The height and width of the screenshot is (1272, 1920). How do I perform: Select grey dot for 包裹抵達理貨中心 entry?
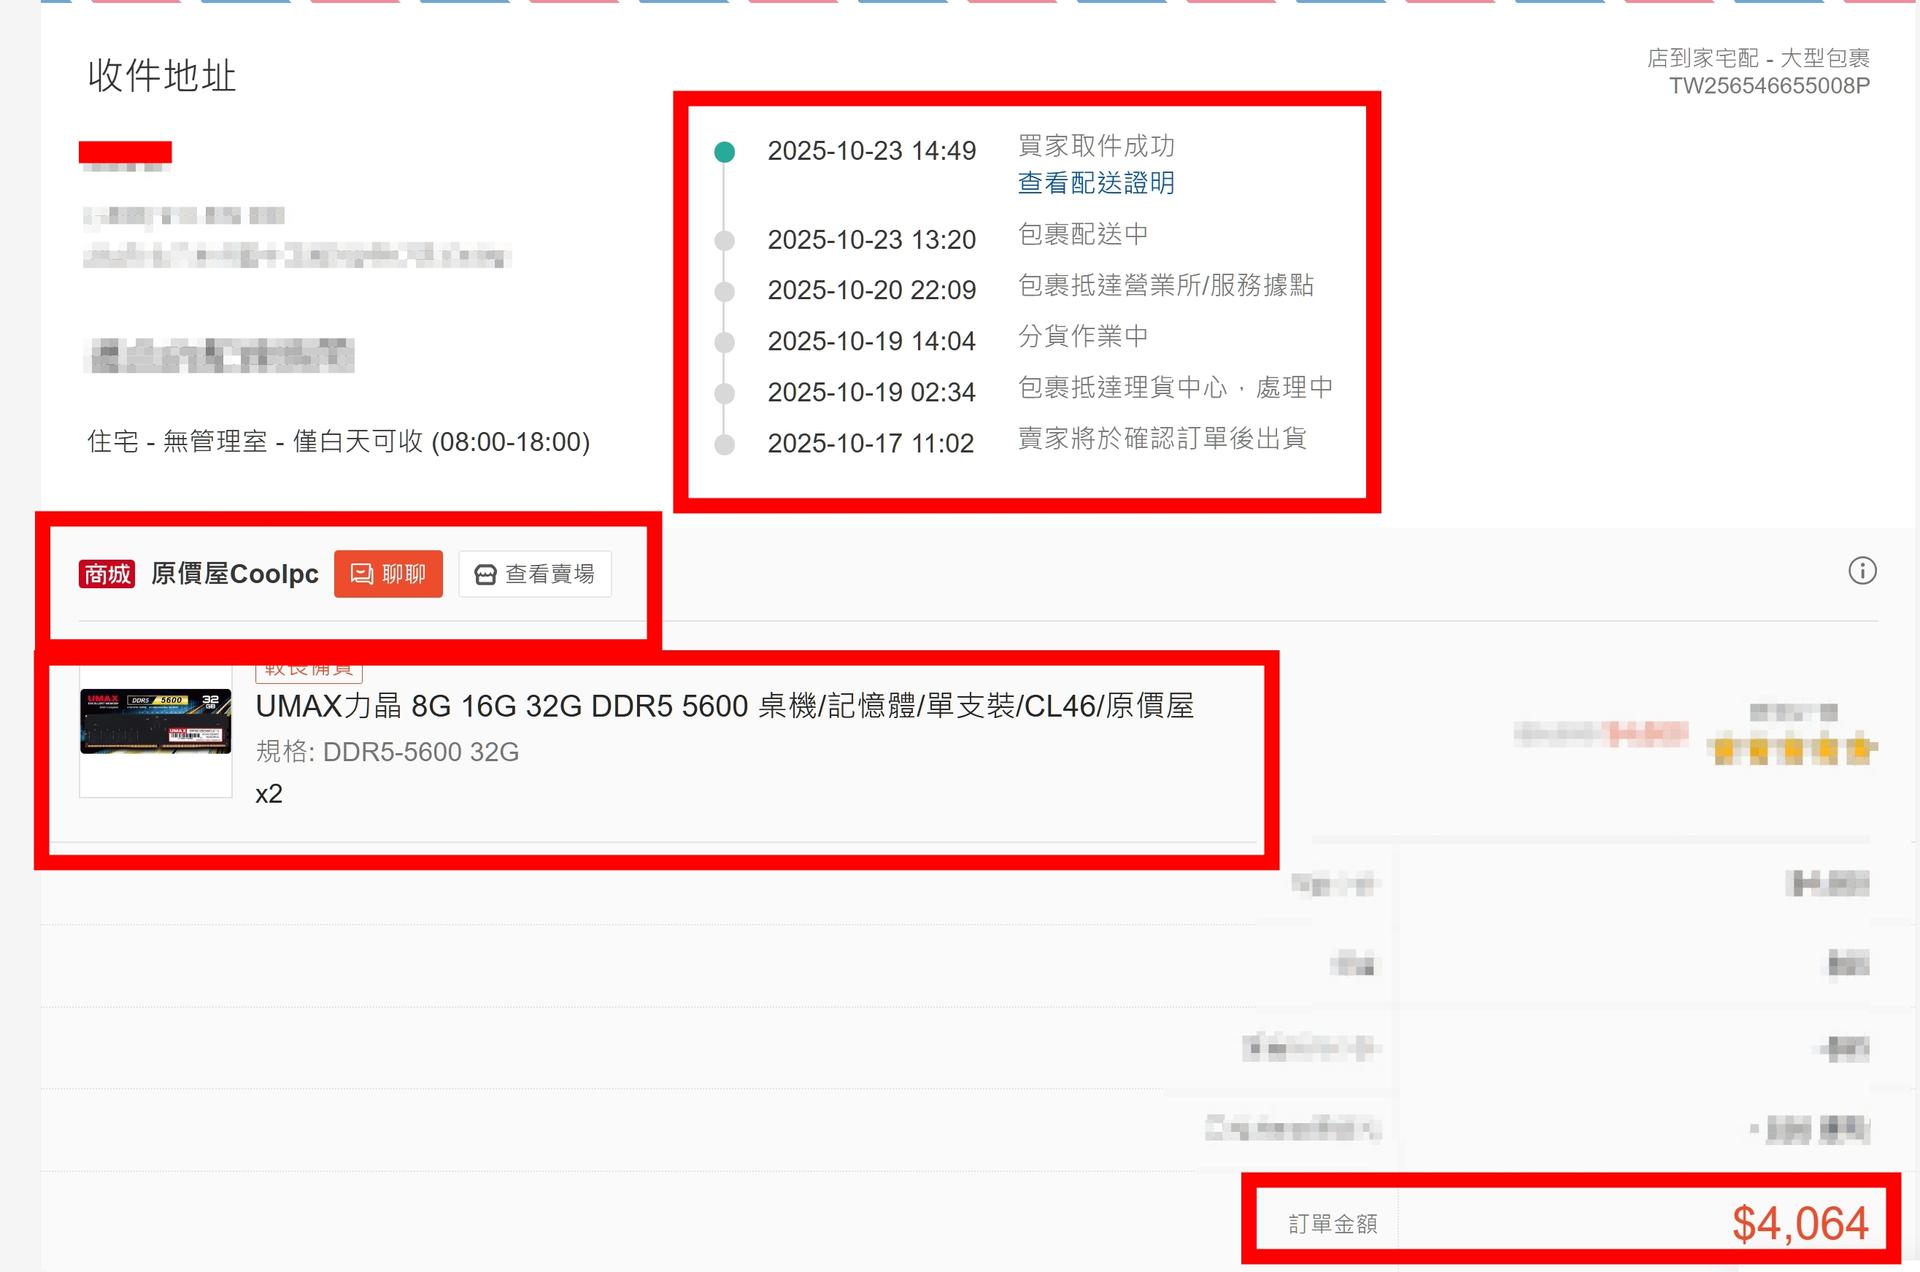[x=725, y=393]
